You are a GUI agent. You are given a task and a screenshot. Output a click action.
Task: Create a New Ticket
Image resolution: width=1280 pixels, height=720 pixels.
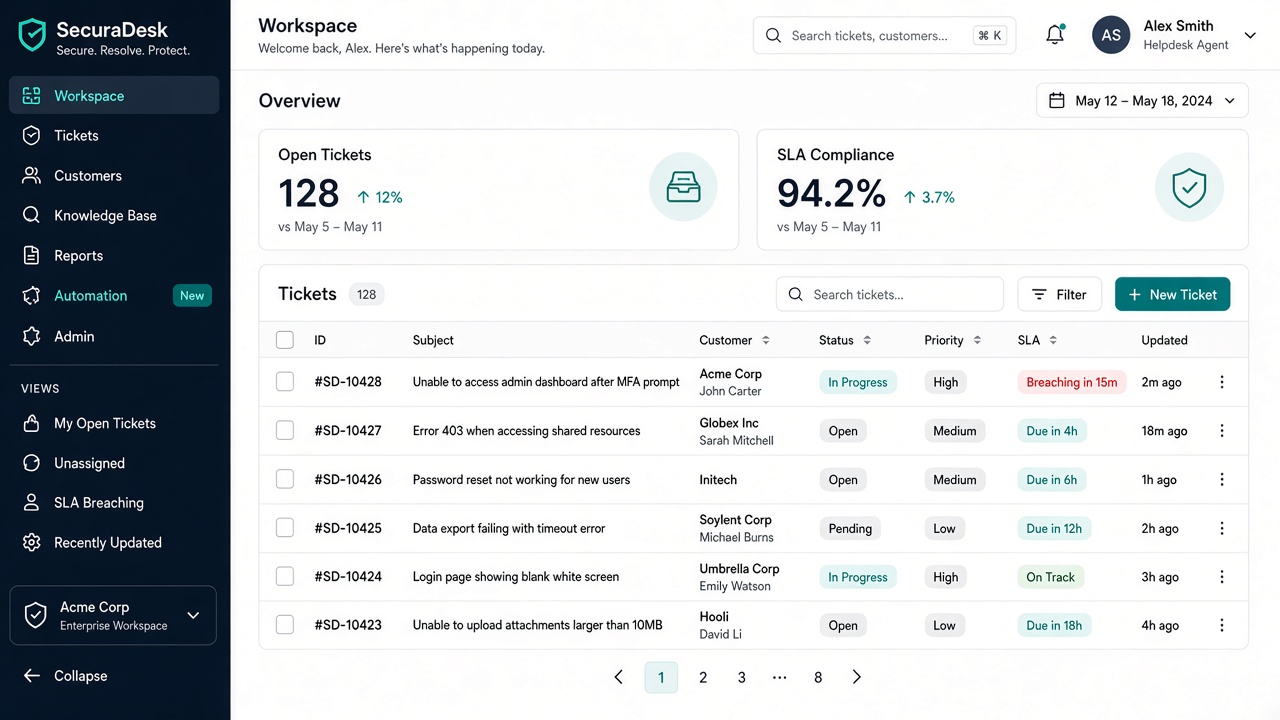point(1172,294)
